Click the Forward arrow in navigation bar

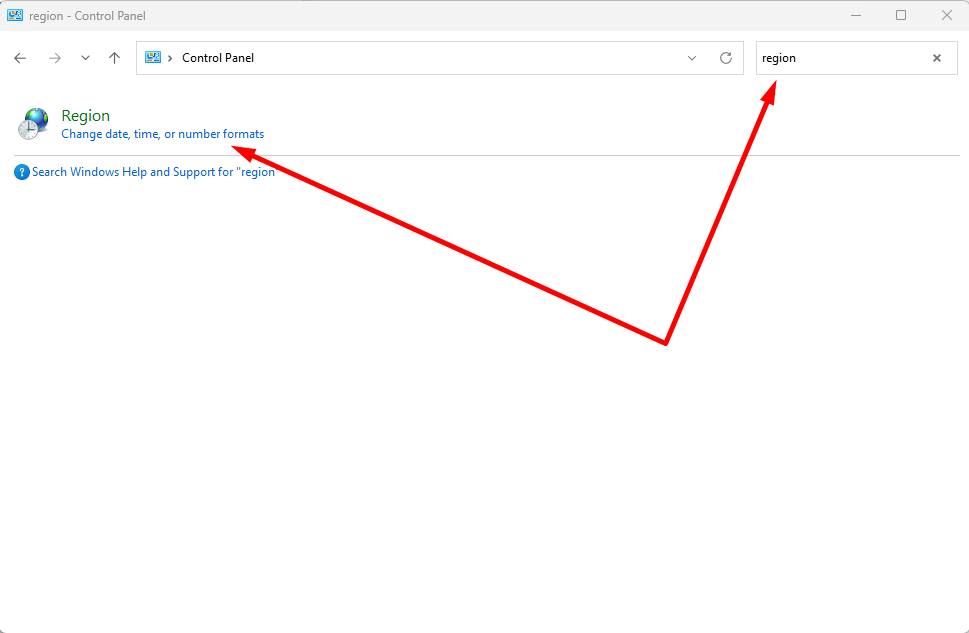point(55,58)
